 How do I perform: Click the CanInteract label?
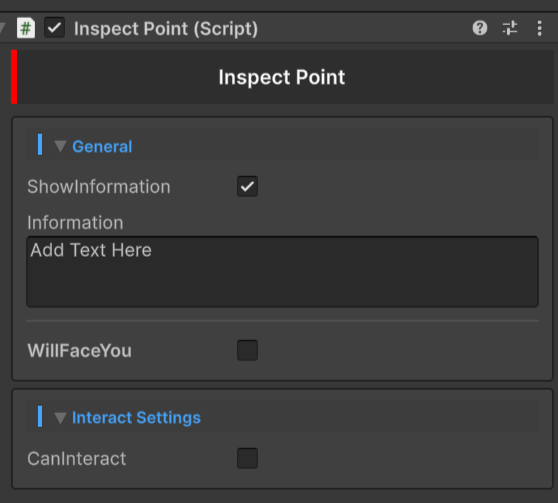(x=77, y=459)
